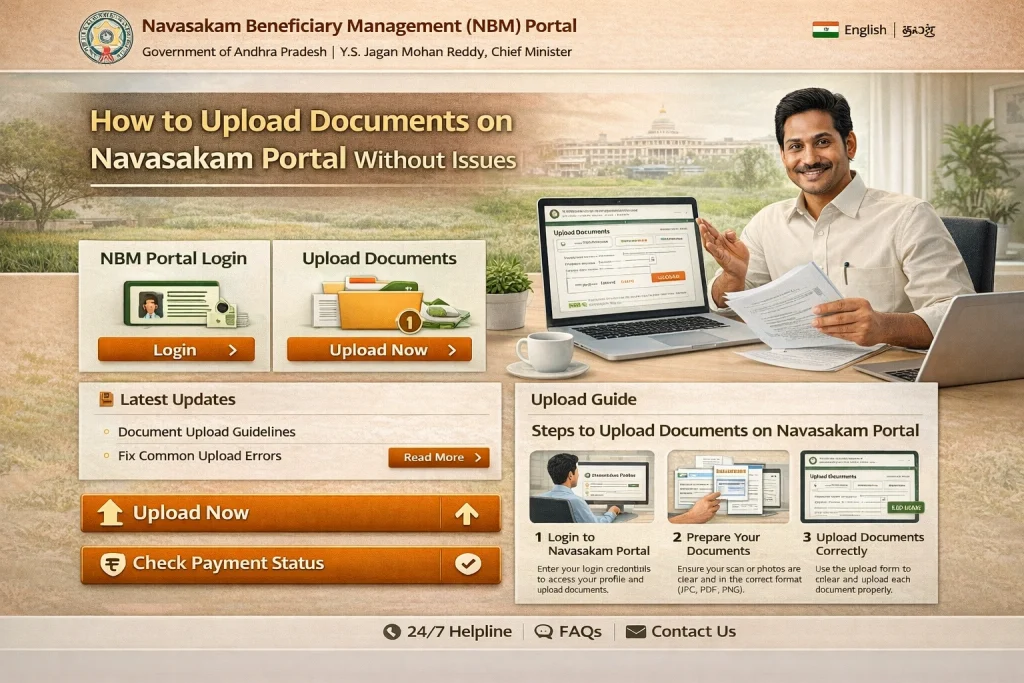This screenshot has width=1024, height=683.
Task: Click the Upload Documents folder illustration
Action: click(x=391, y=304)
